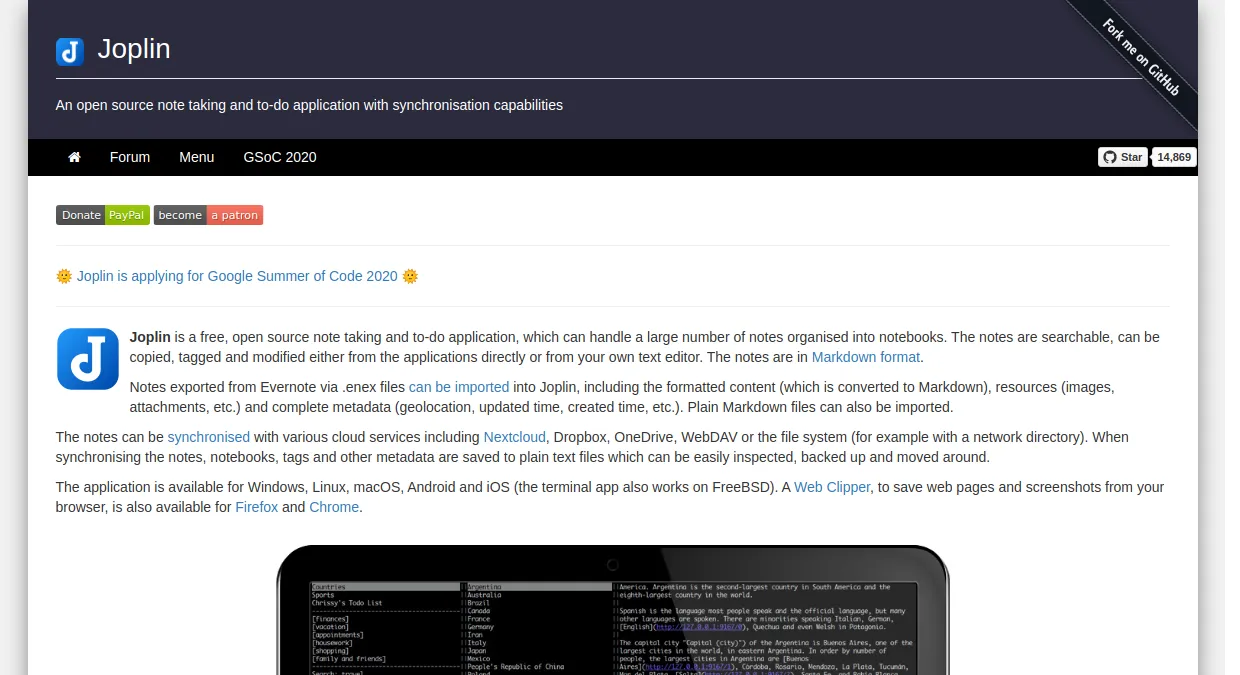Viewport: 1240px width, 675px height.
Task: Click the tagline text about synchronisation capabilities
Action: (x=309, y=104)
